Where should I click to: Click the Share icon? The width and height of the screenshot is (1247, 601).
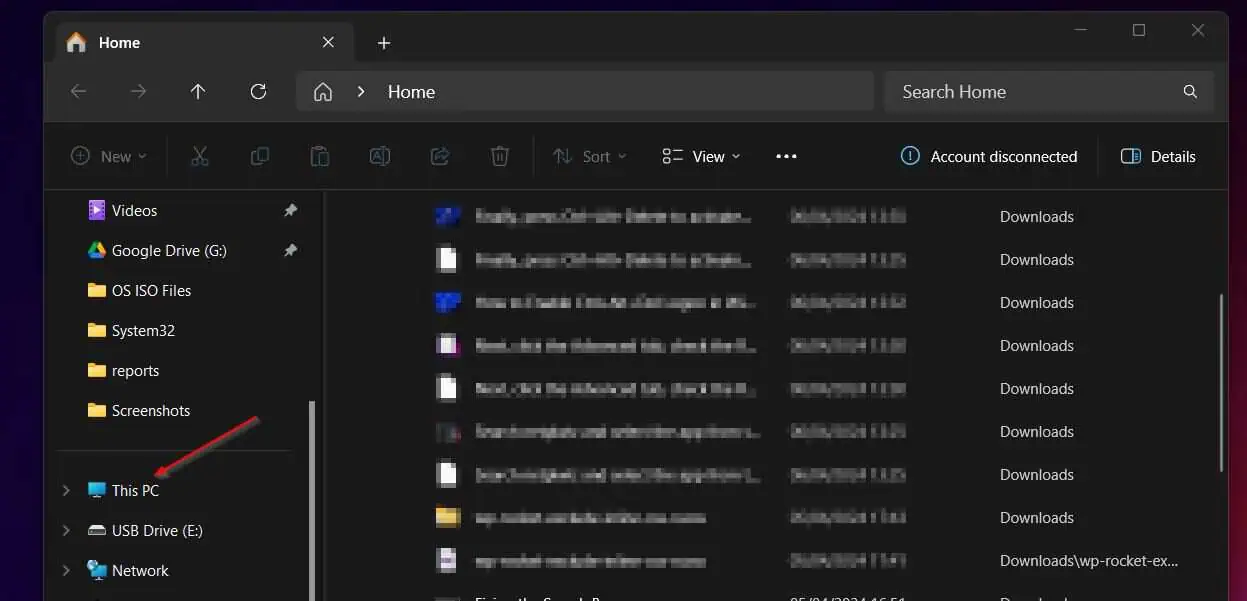[439, 156]
